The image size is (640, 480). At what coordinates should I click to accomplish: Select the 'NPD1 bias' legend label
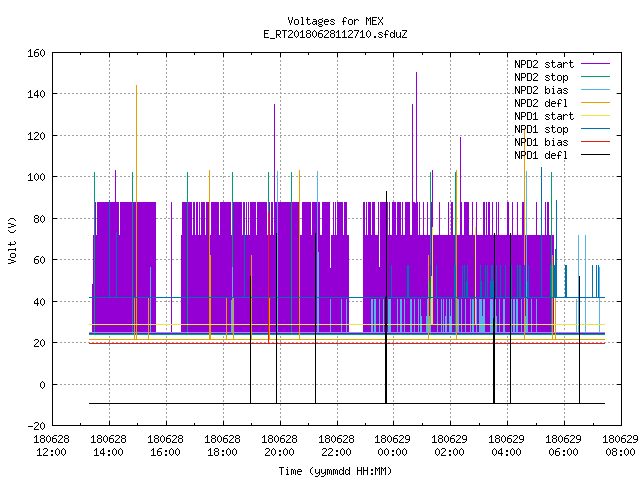(541, 142)
